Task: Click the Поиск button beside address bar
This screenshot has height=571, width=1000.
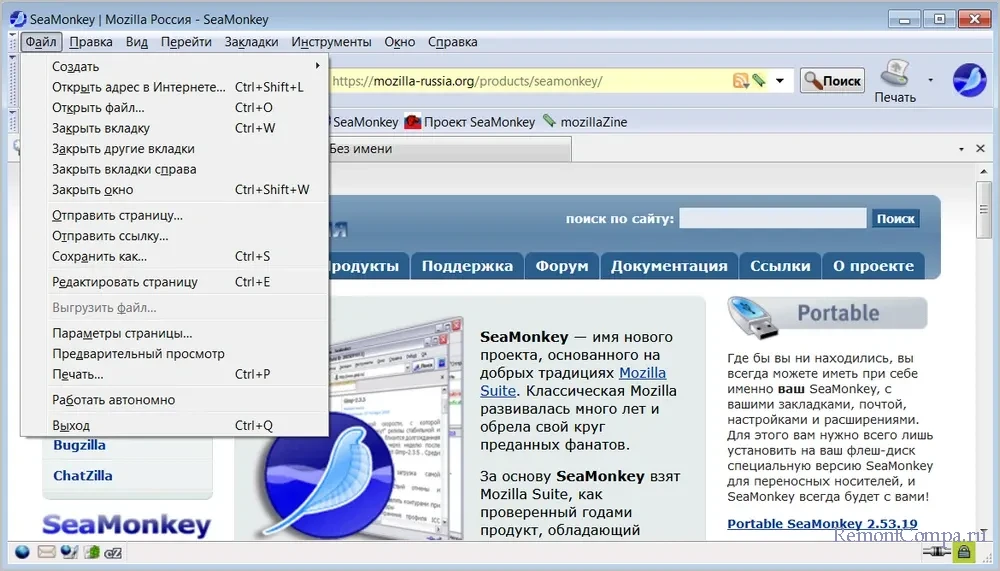Action: coord(832,80)
